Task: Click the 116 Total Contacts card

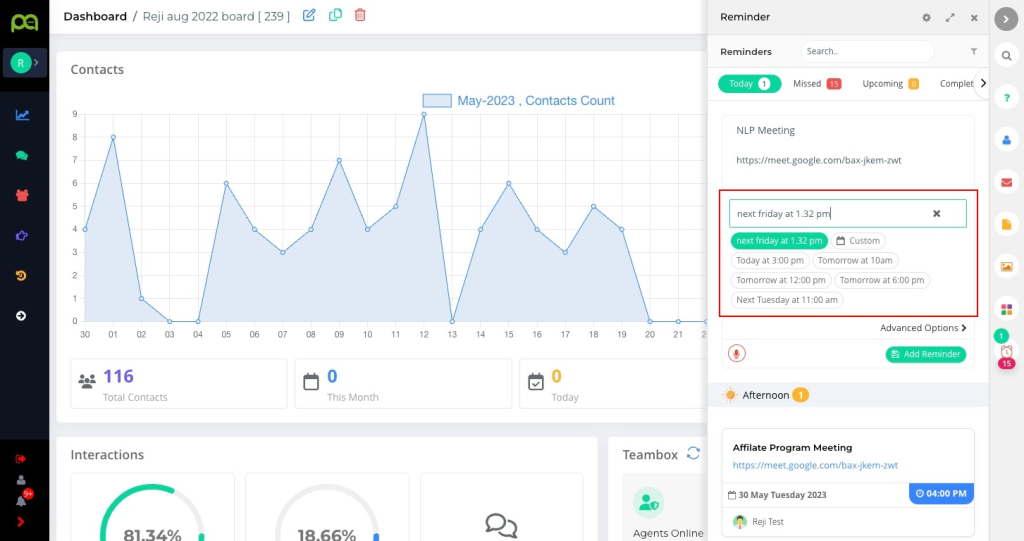Action: (x=179, y=384)
